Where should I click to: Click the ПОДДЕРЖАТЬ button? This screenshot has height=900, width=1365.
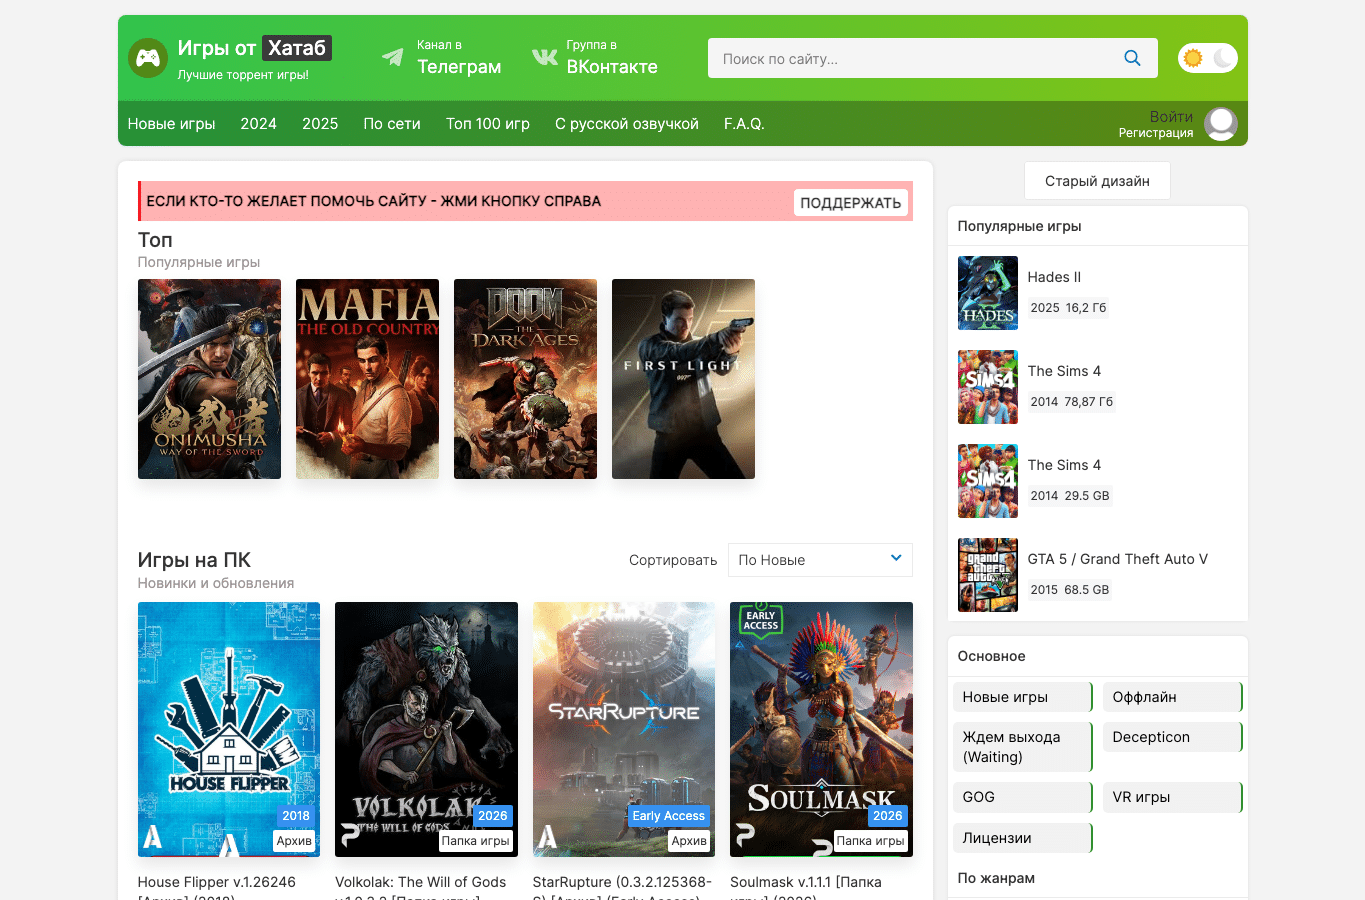point(851,202)
